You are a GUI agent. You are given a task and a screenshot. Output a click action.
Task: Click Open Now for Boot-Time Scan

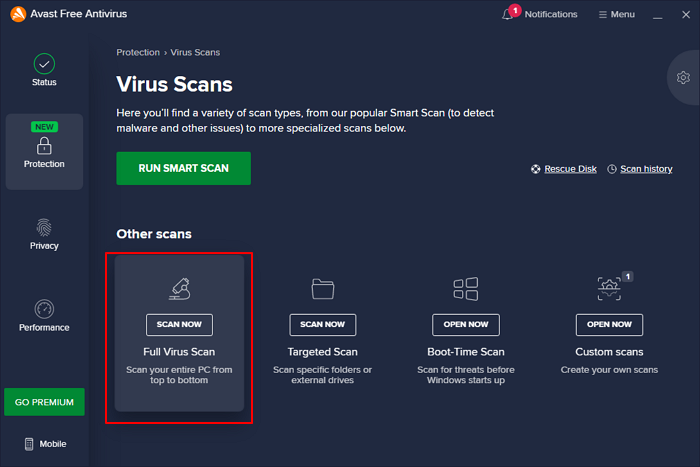coord(466,324)
